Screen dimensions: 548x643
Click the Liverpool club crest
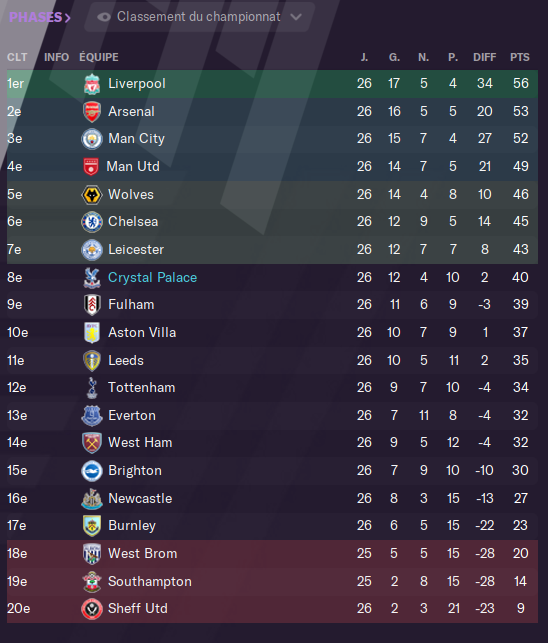point(92,84)
